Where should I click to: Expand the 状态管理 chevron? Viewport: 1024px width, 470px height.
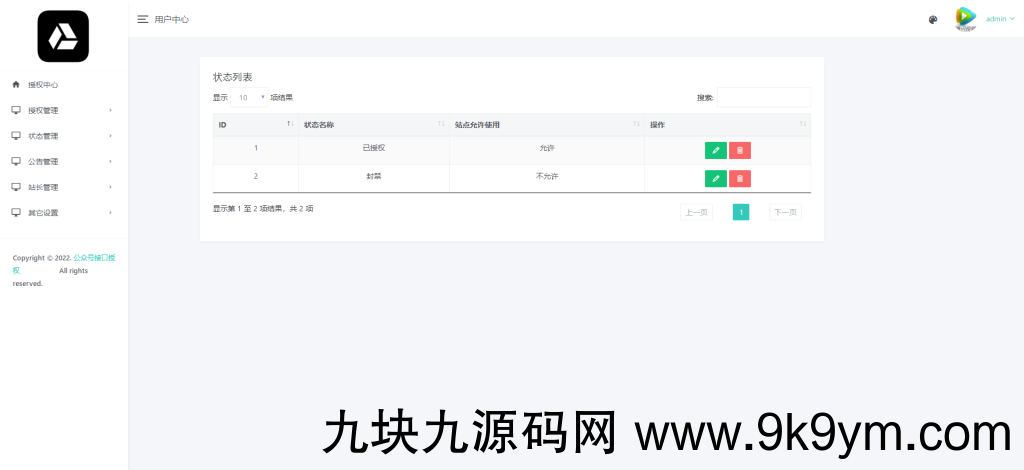pos(110,136)
